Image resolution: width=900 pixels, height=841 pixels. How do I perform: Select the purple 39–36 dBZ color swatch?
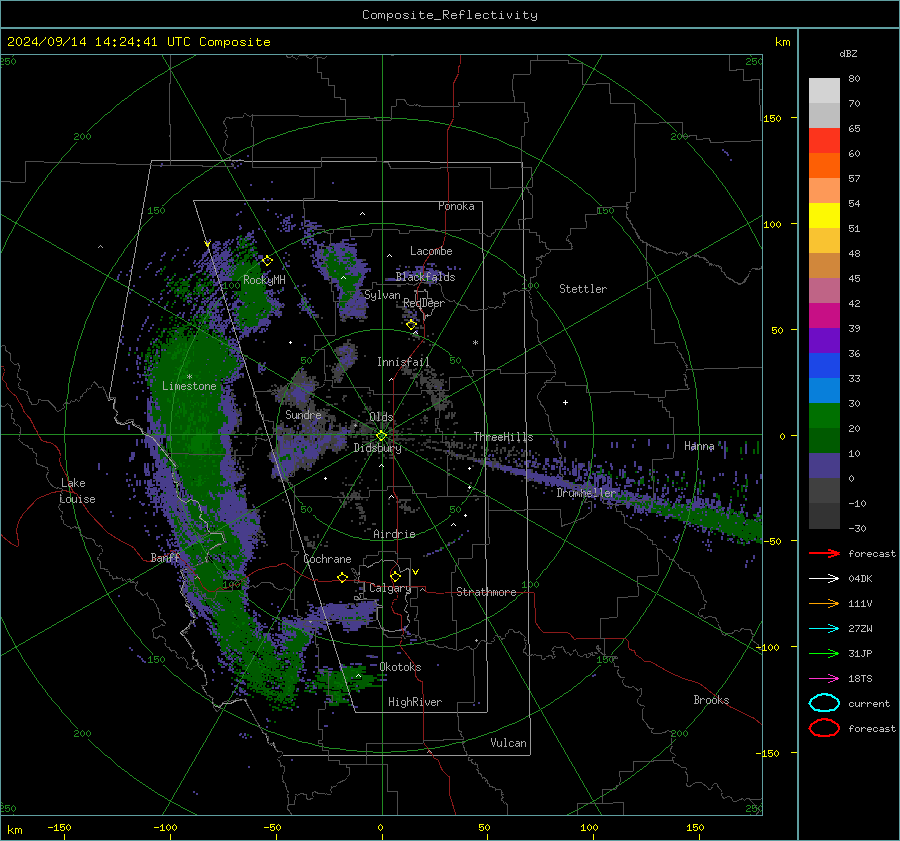point(824,341)
